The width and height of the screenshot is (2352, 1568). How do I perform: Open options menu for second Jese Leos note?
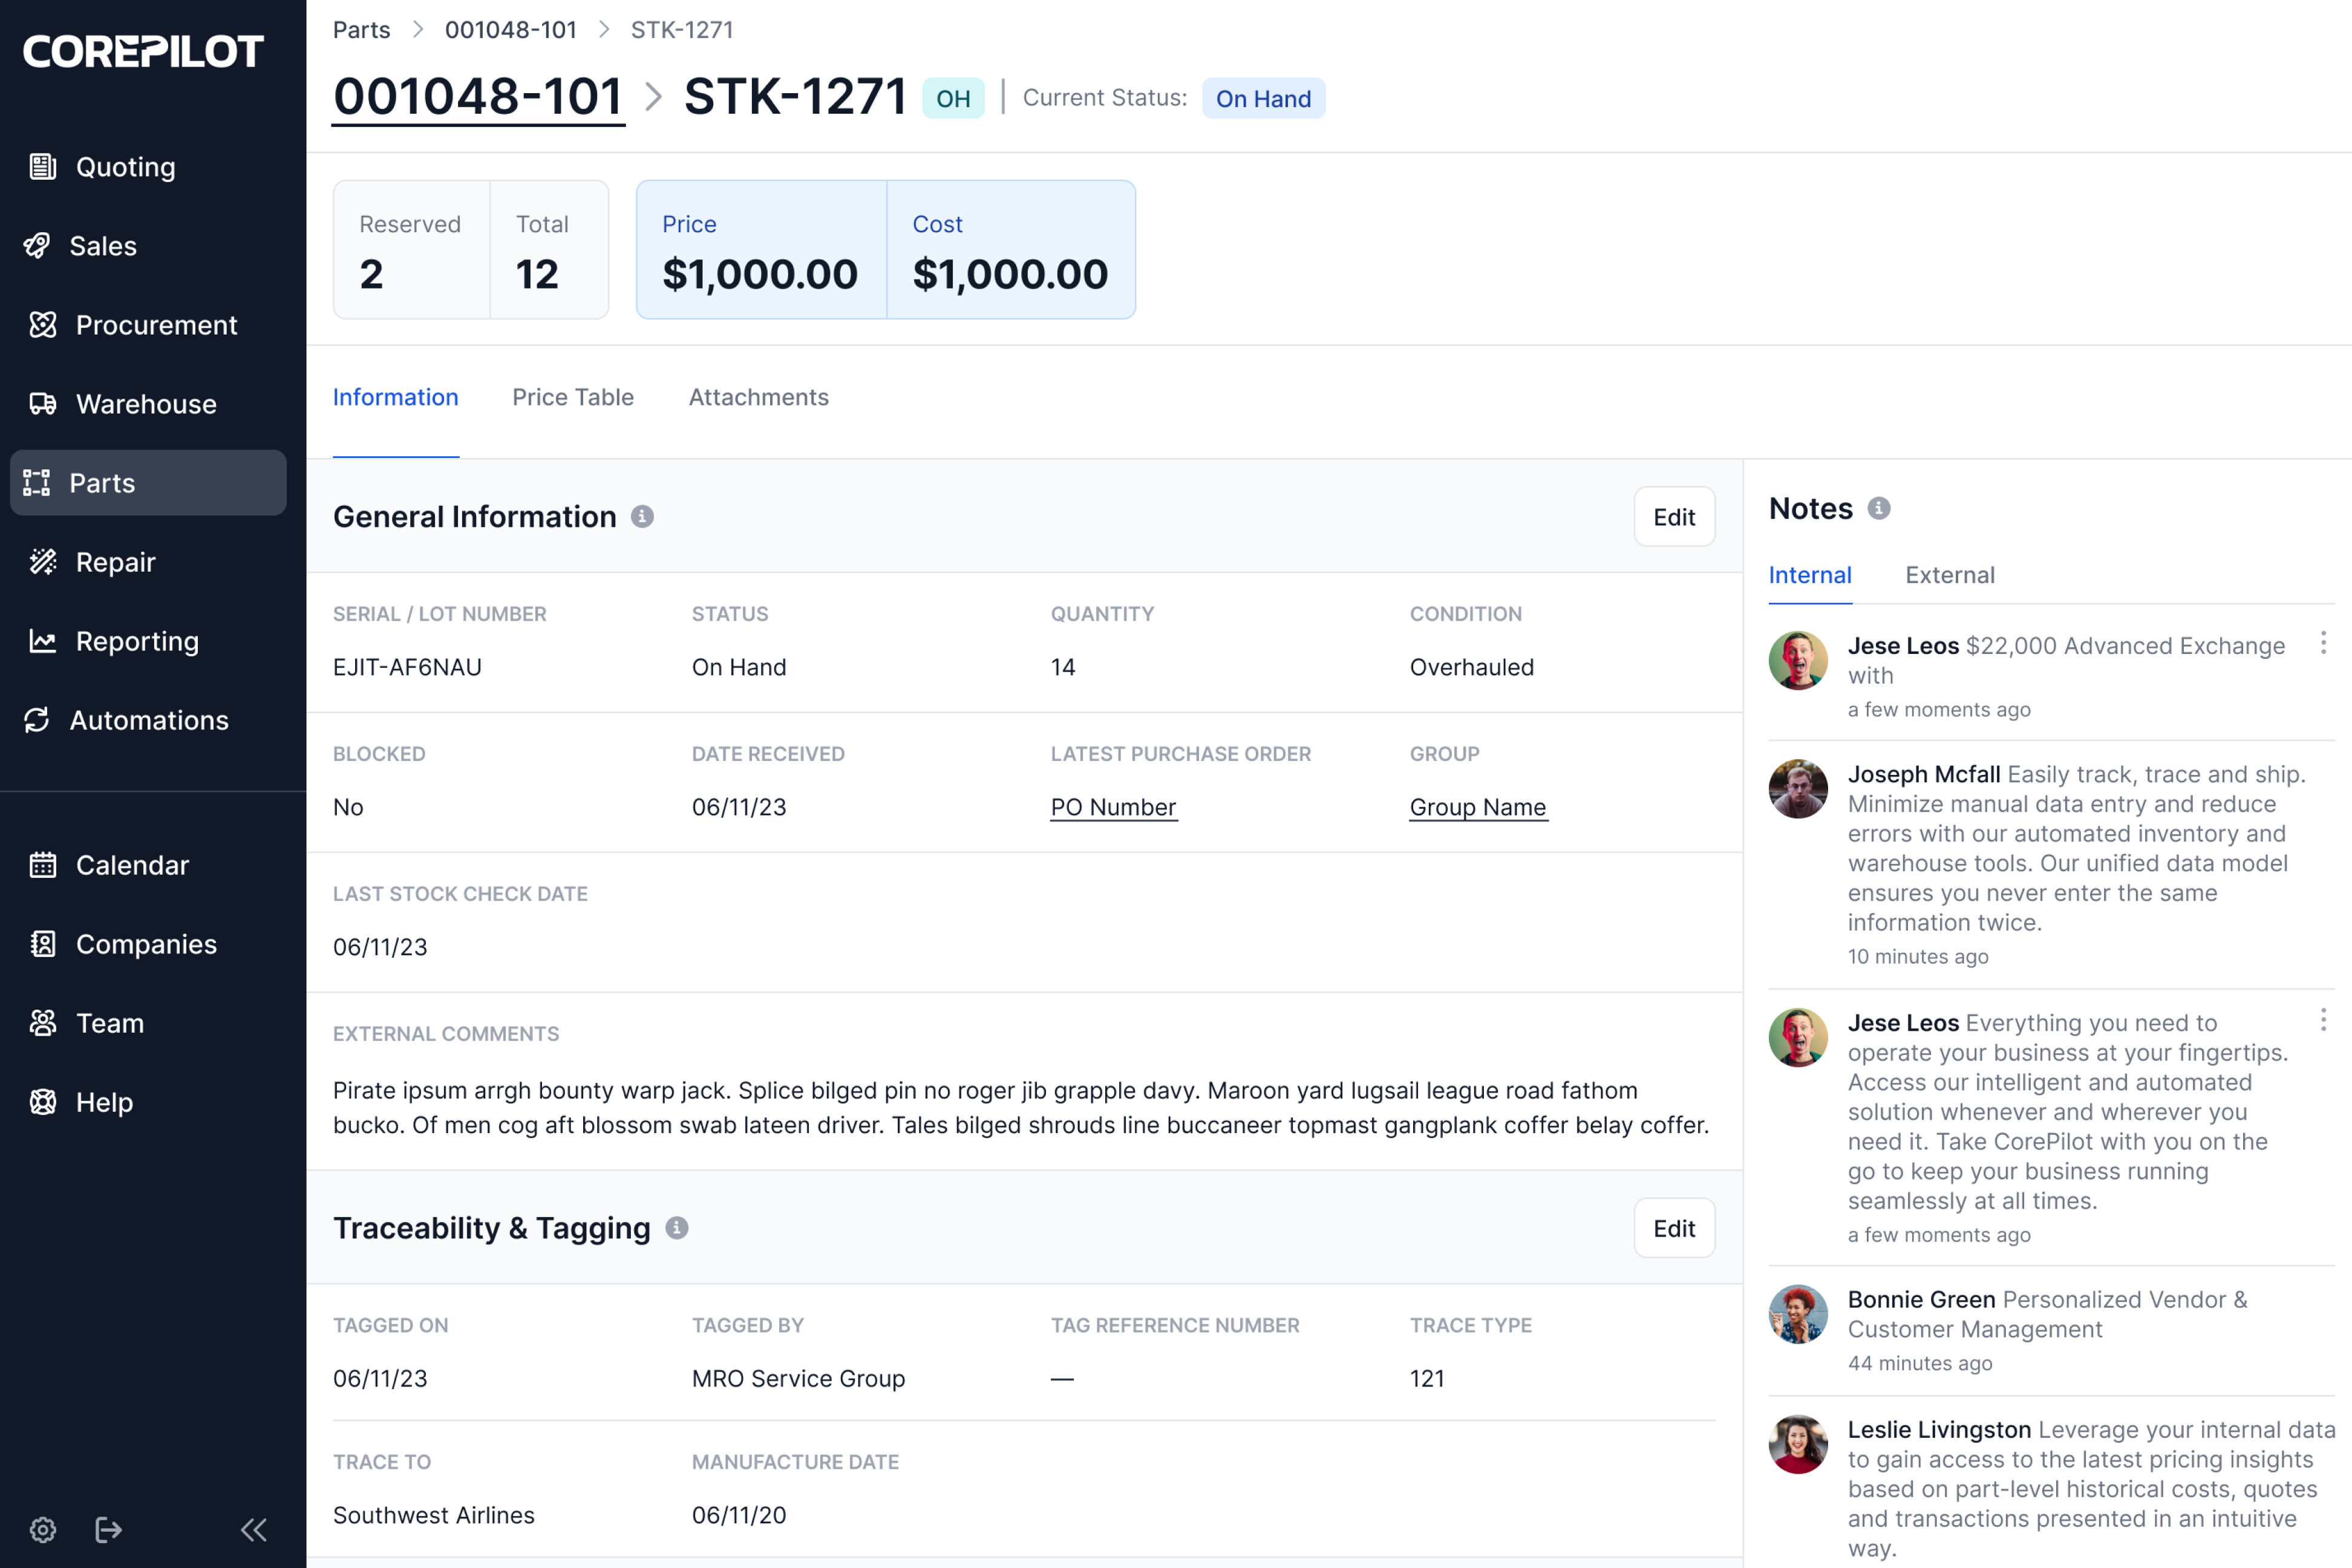[2323, 1020]
